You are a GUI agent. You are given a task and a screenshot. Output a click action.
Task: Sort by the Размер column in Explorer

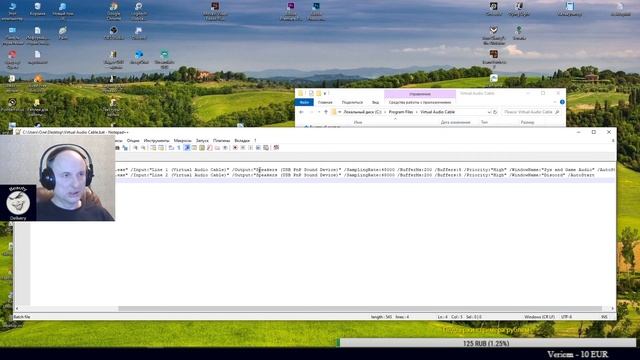(527, 122)
